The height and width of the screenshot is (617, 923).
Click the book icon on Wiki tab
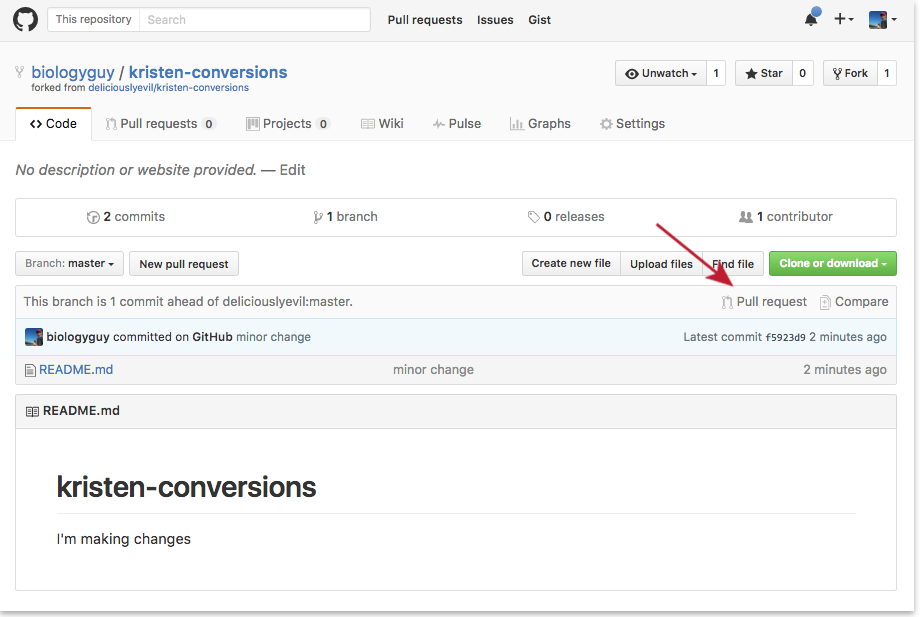click(x=367, y=124)
